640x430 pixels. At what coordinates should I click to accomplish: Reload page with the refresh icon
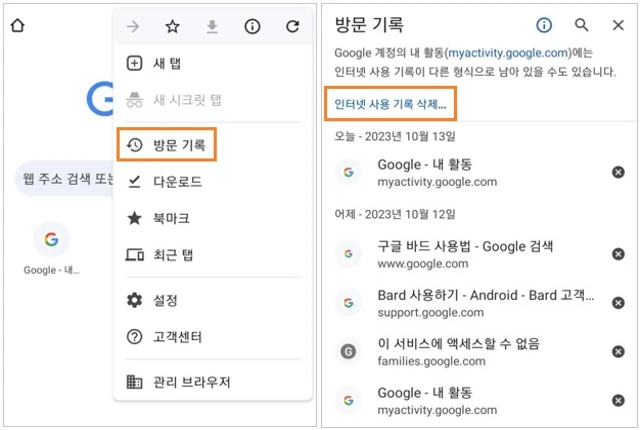point(292,27)
